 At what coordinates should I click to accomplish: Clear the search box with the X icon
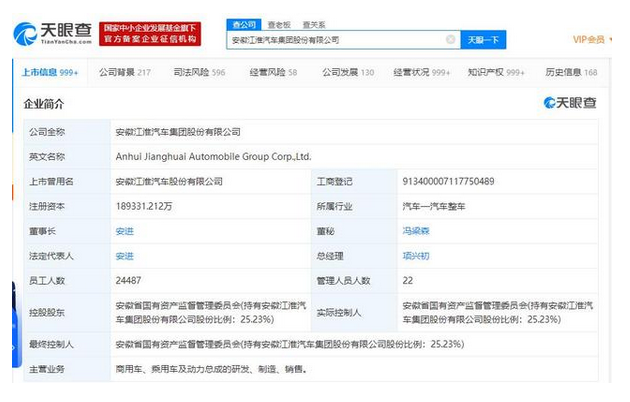tap(450, 39)
